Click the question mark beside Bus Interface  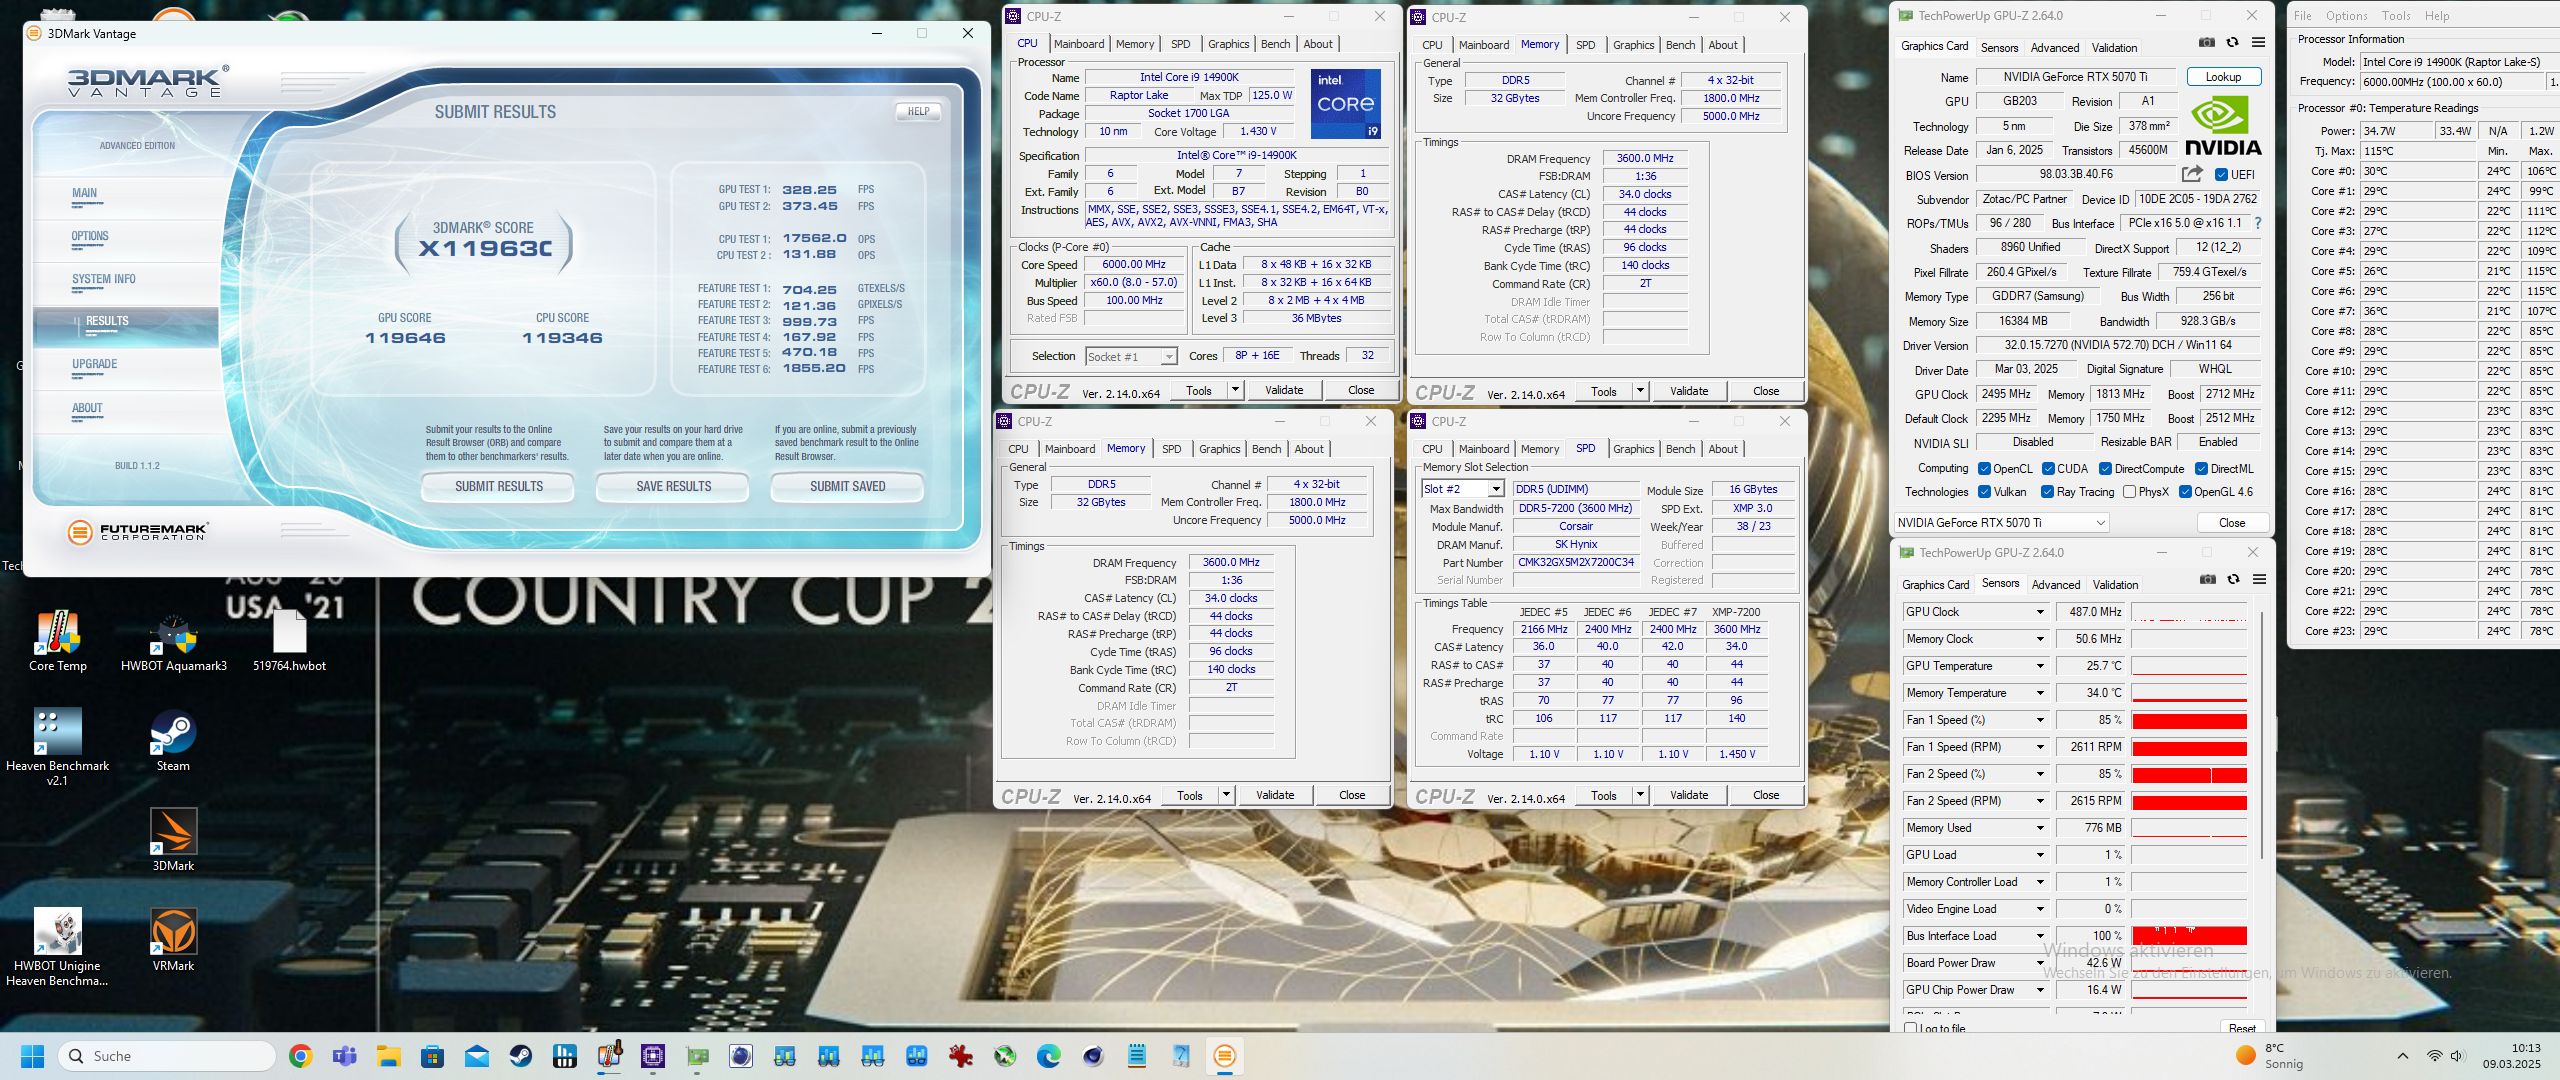coord(2257,223)
